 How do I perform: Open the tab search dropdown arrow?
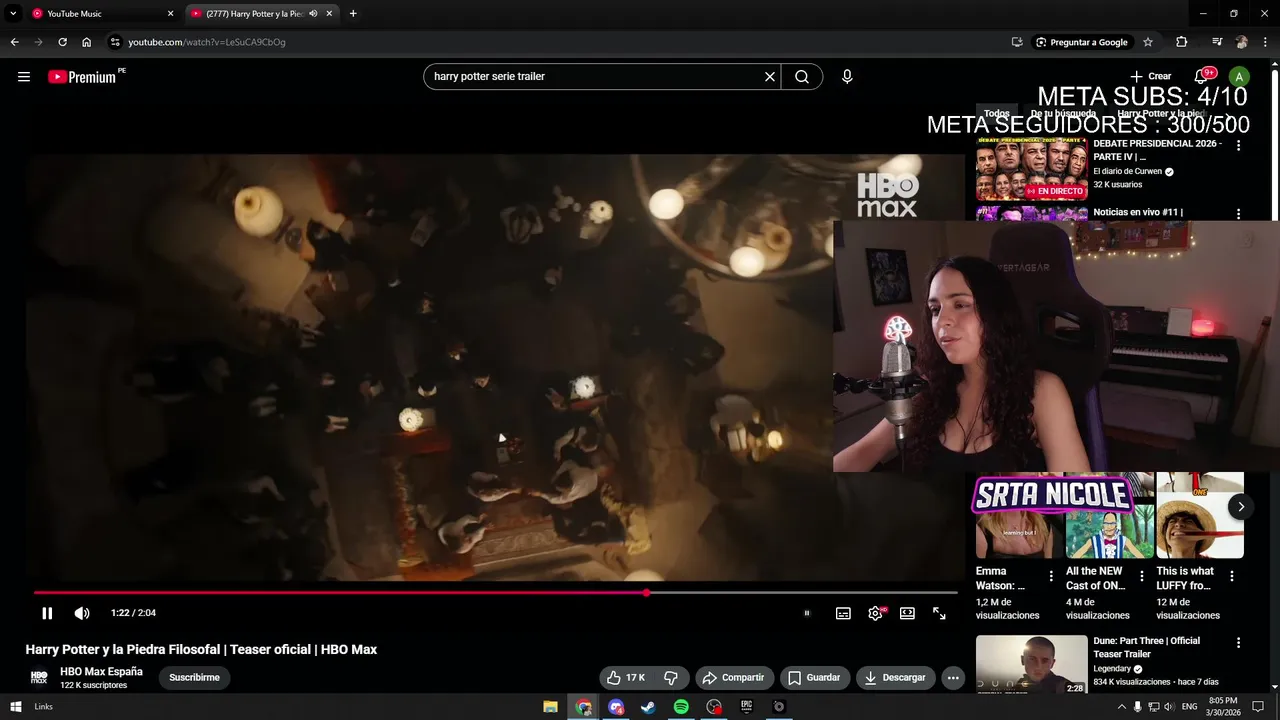tap(13, 14)
